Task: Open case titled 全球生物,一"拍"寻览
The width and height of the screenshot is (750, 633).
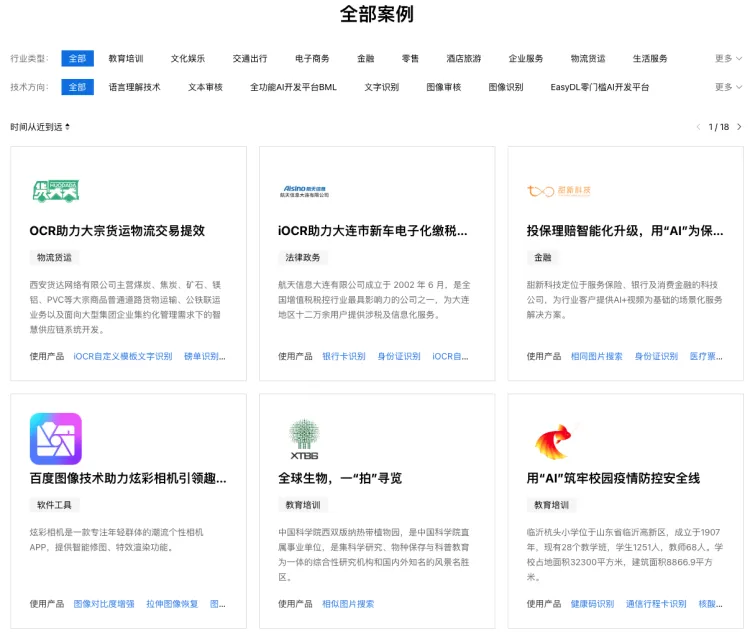Action: coord(340,478)
